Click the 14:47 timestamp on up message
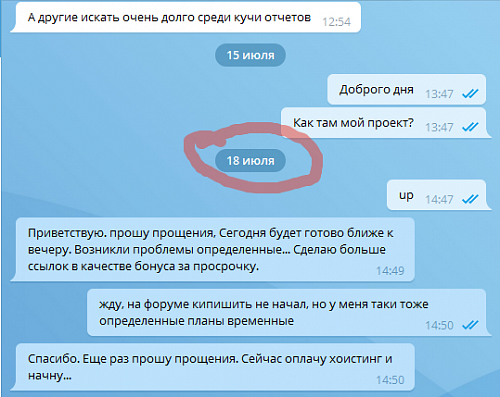Viewport: 500px width, 397px height. pyautogui.click(x=439, y=199)
